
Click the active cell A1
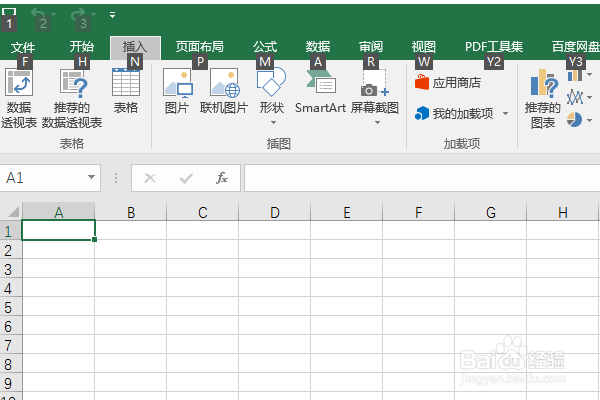click(59, 230)
